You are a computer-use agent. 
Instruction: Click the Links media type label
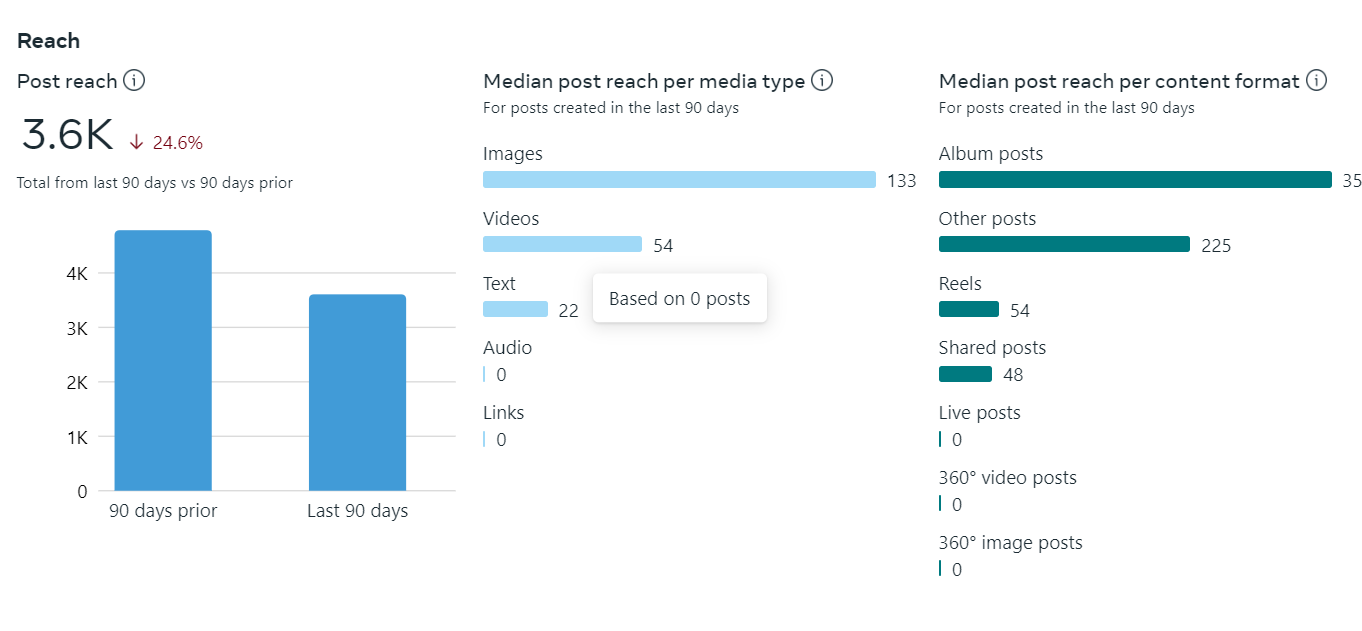[x=503, y=413]
